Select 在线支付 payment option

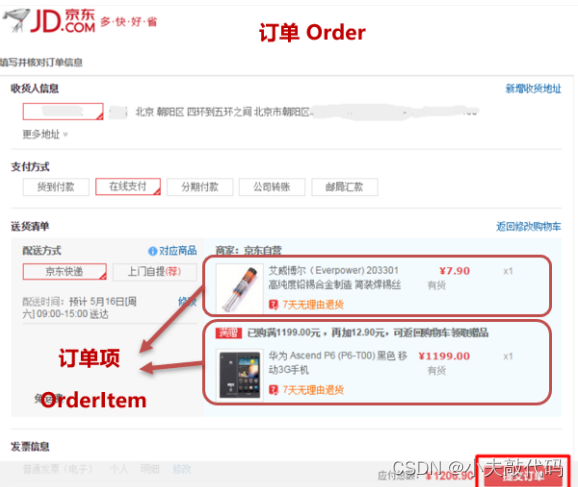point(128,187)
